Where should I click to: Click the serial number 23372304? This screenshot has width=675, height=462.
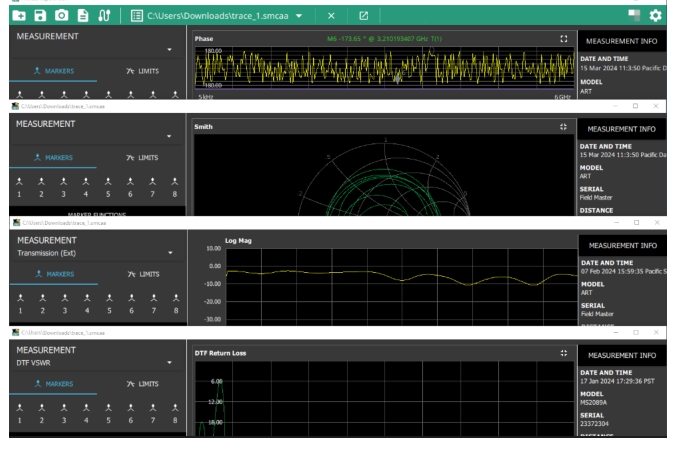pyautogui.click(x=594, y=424)
